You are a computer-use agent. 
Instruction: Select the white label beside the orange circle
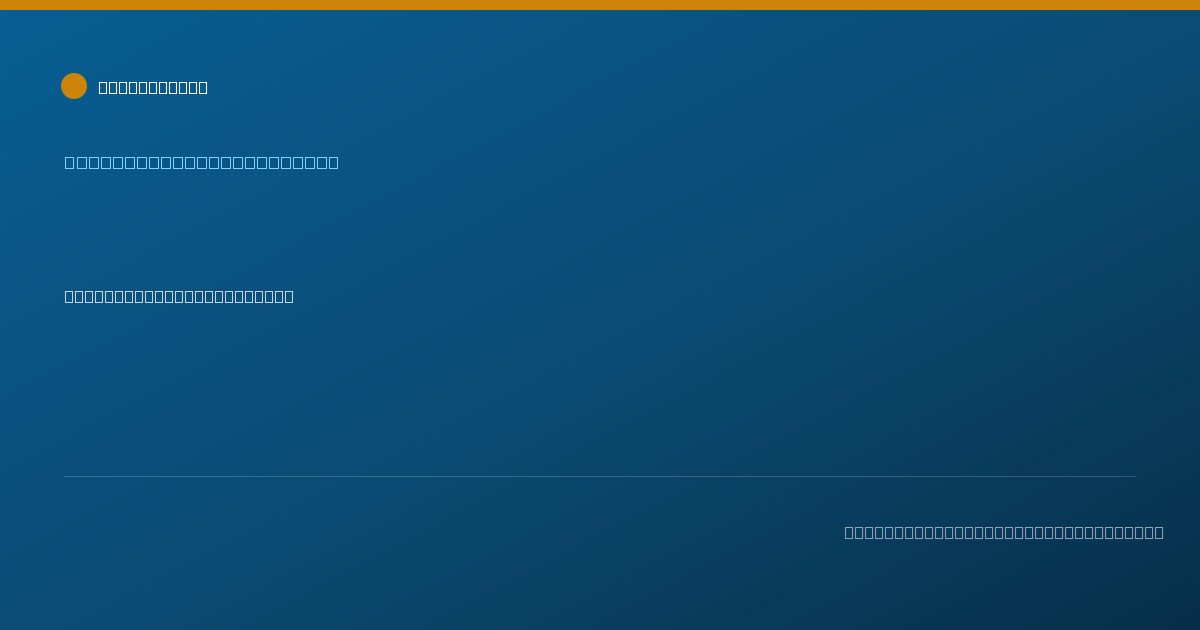point(153,87)
